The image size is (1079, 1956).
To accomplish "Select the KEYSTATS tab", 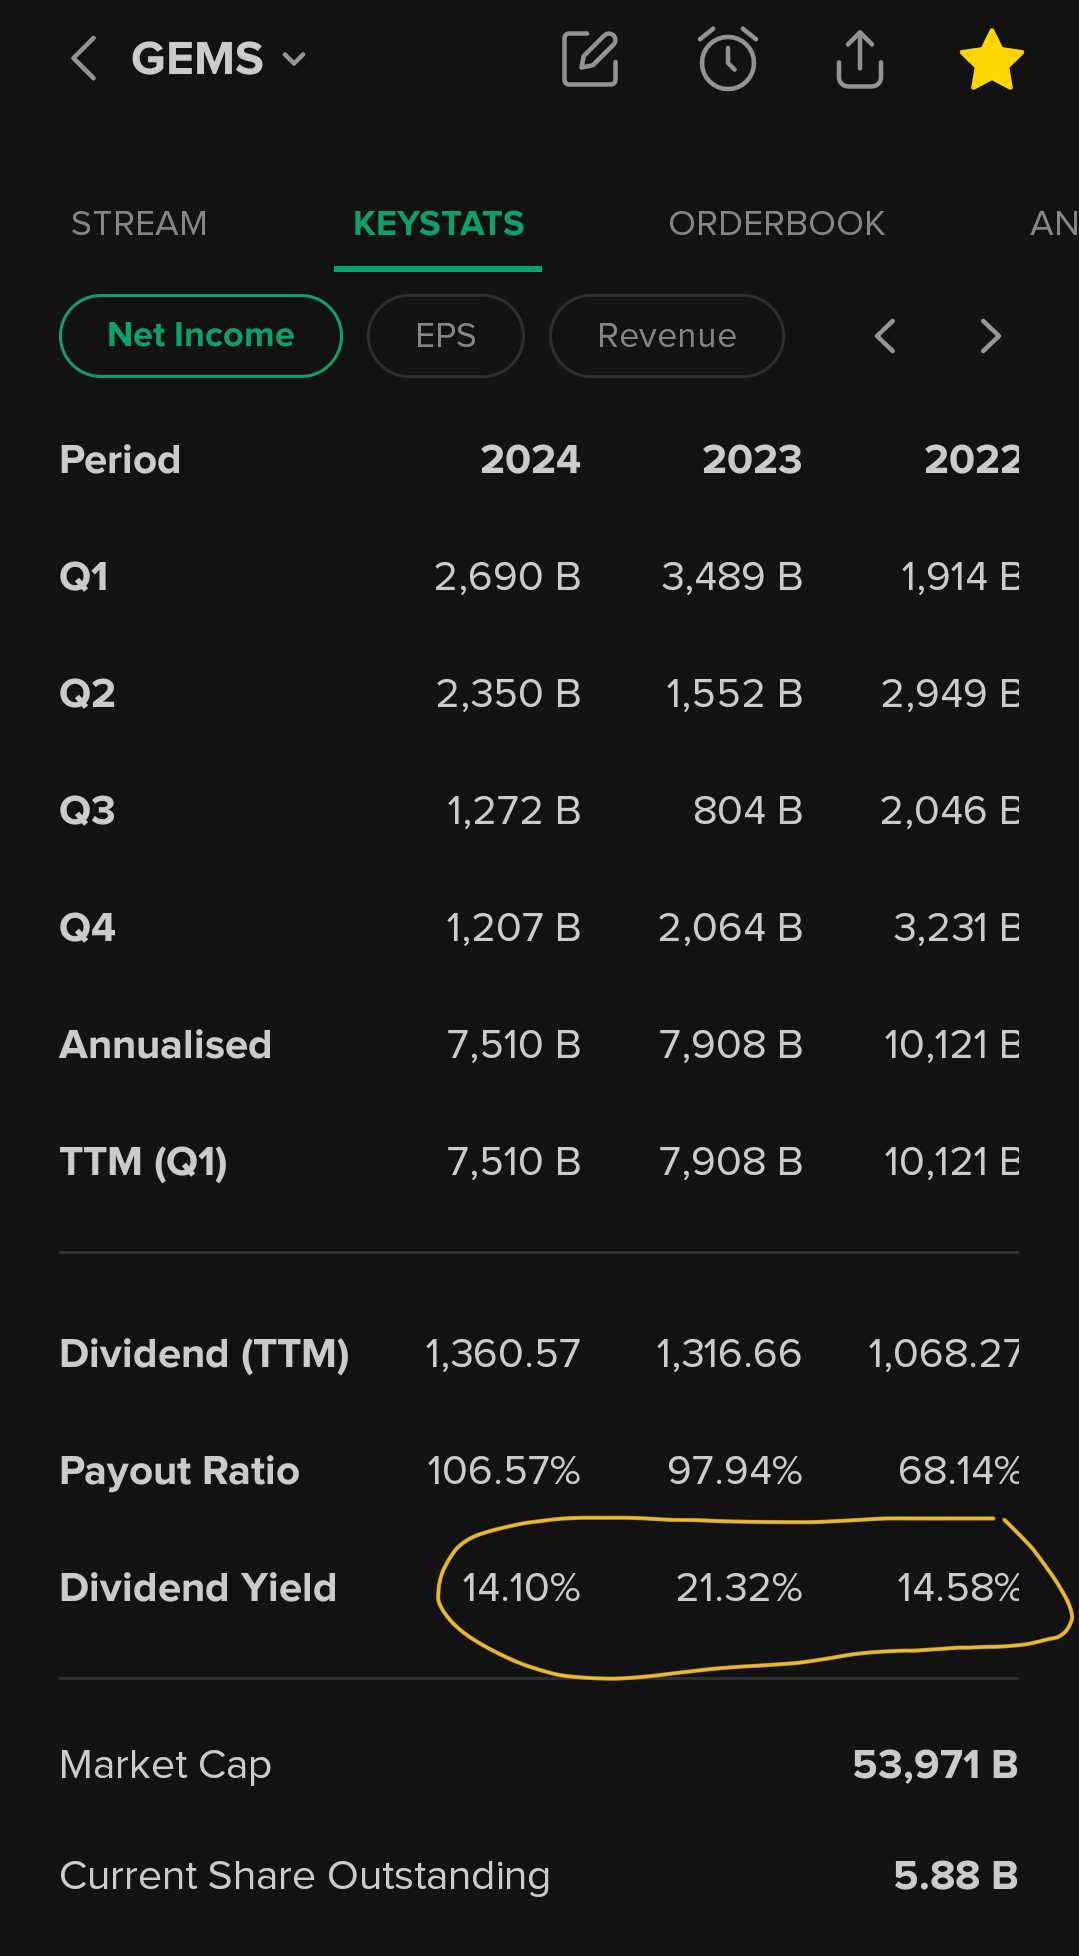I will tap(438, 223).
